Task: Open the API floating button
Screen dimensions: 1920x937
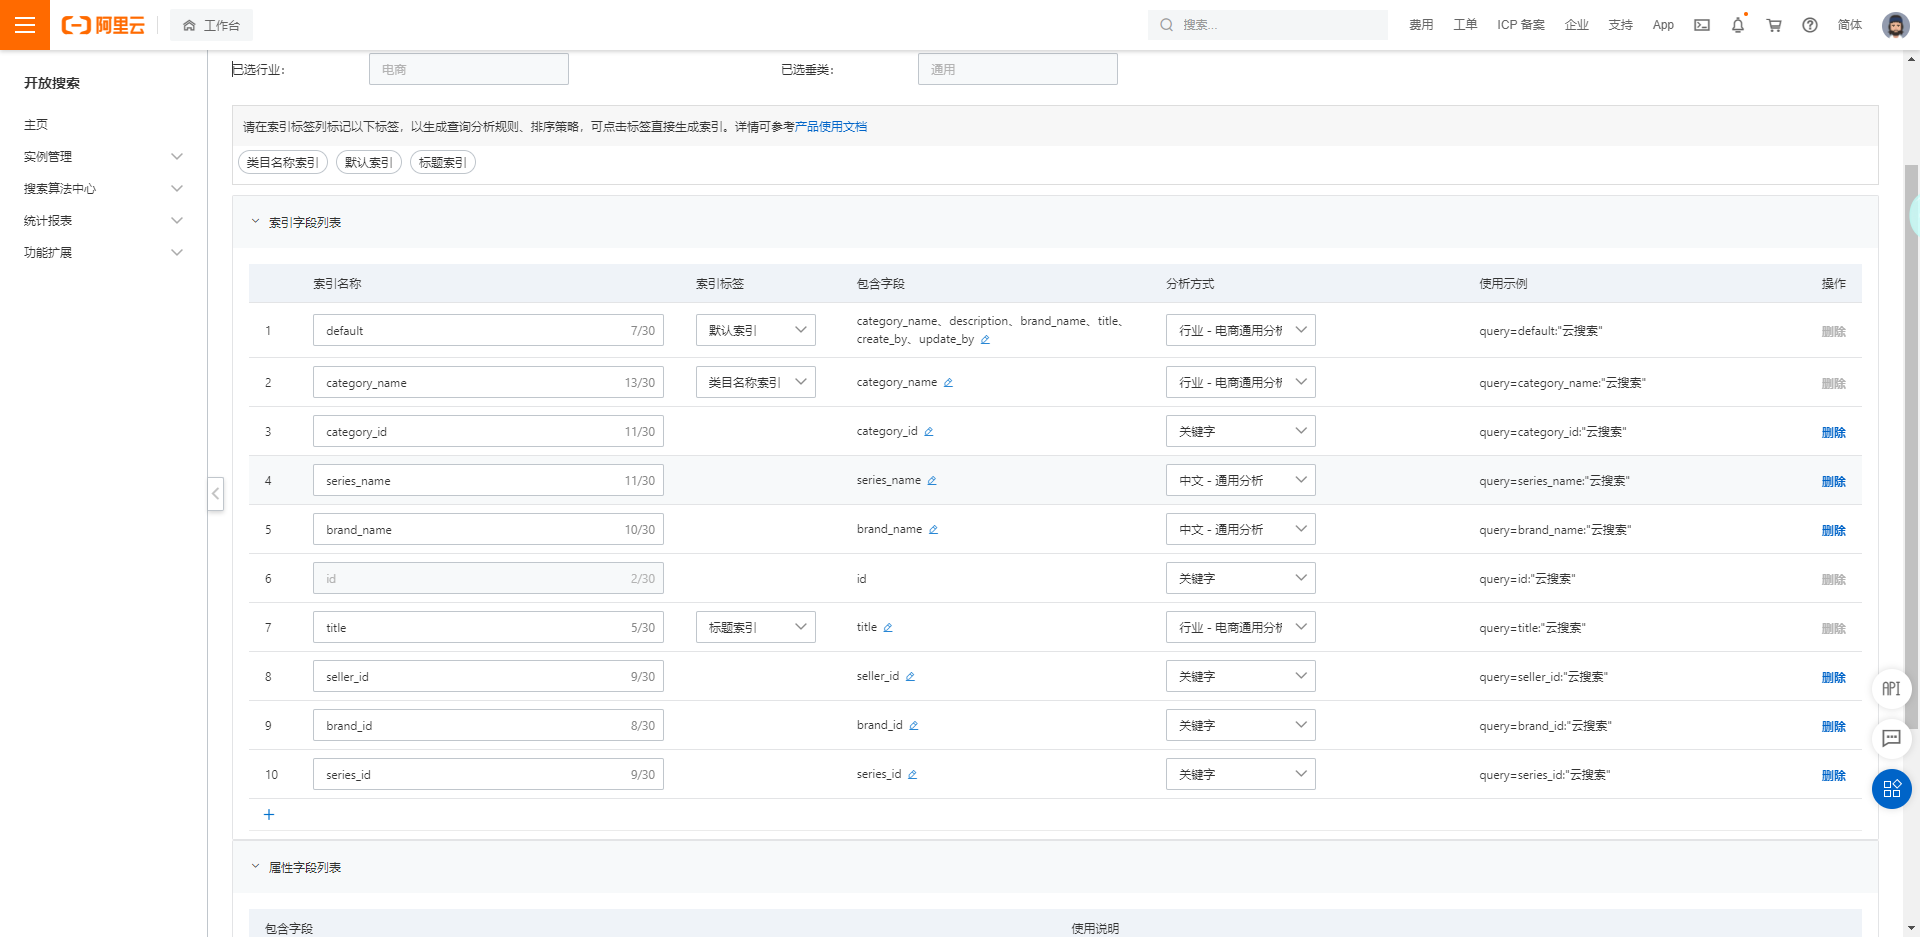Action: click(x=1891, y=689)
